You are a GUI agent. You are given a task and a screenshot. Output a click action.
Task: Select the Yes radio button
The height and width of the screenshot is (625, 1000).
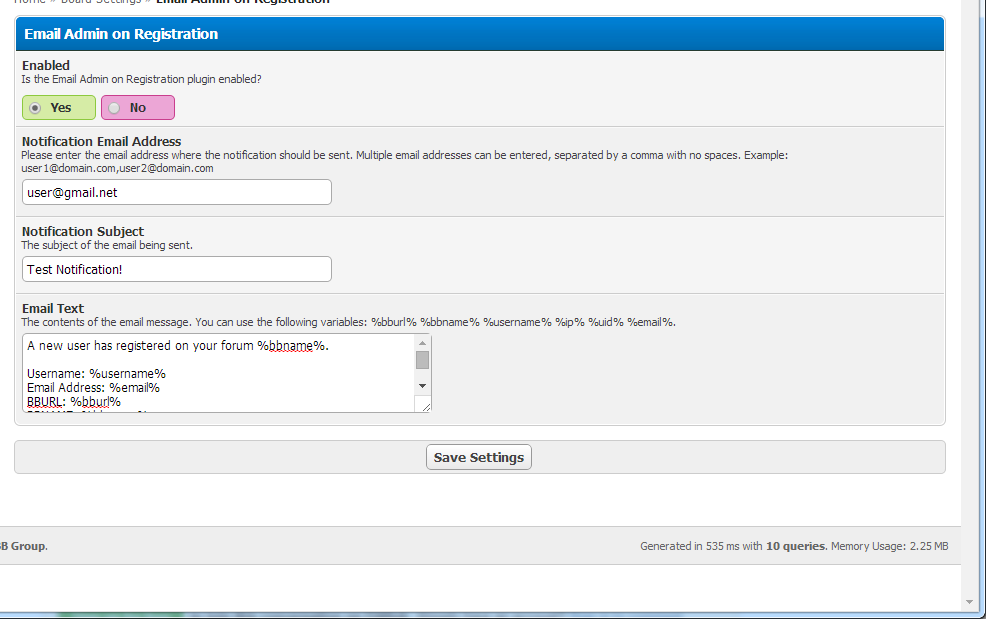36,108
